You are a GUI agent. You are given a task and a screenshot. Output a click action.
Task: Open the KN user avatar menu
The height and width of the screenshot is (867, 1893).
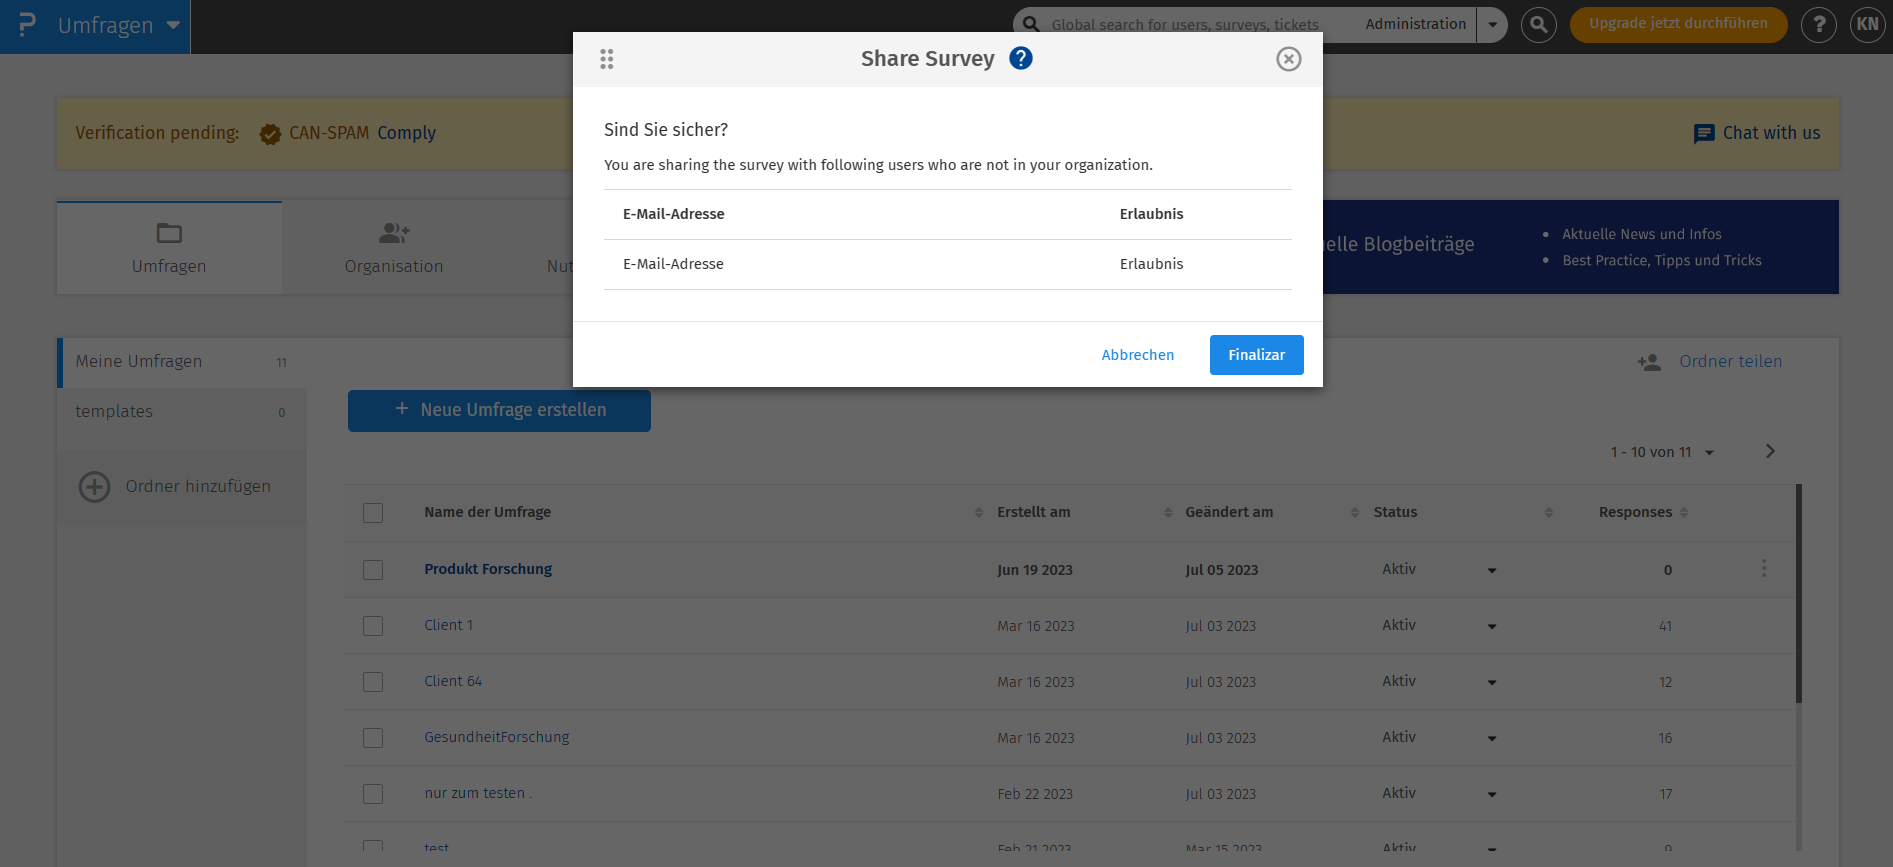[x=1867, y=24]
